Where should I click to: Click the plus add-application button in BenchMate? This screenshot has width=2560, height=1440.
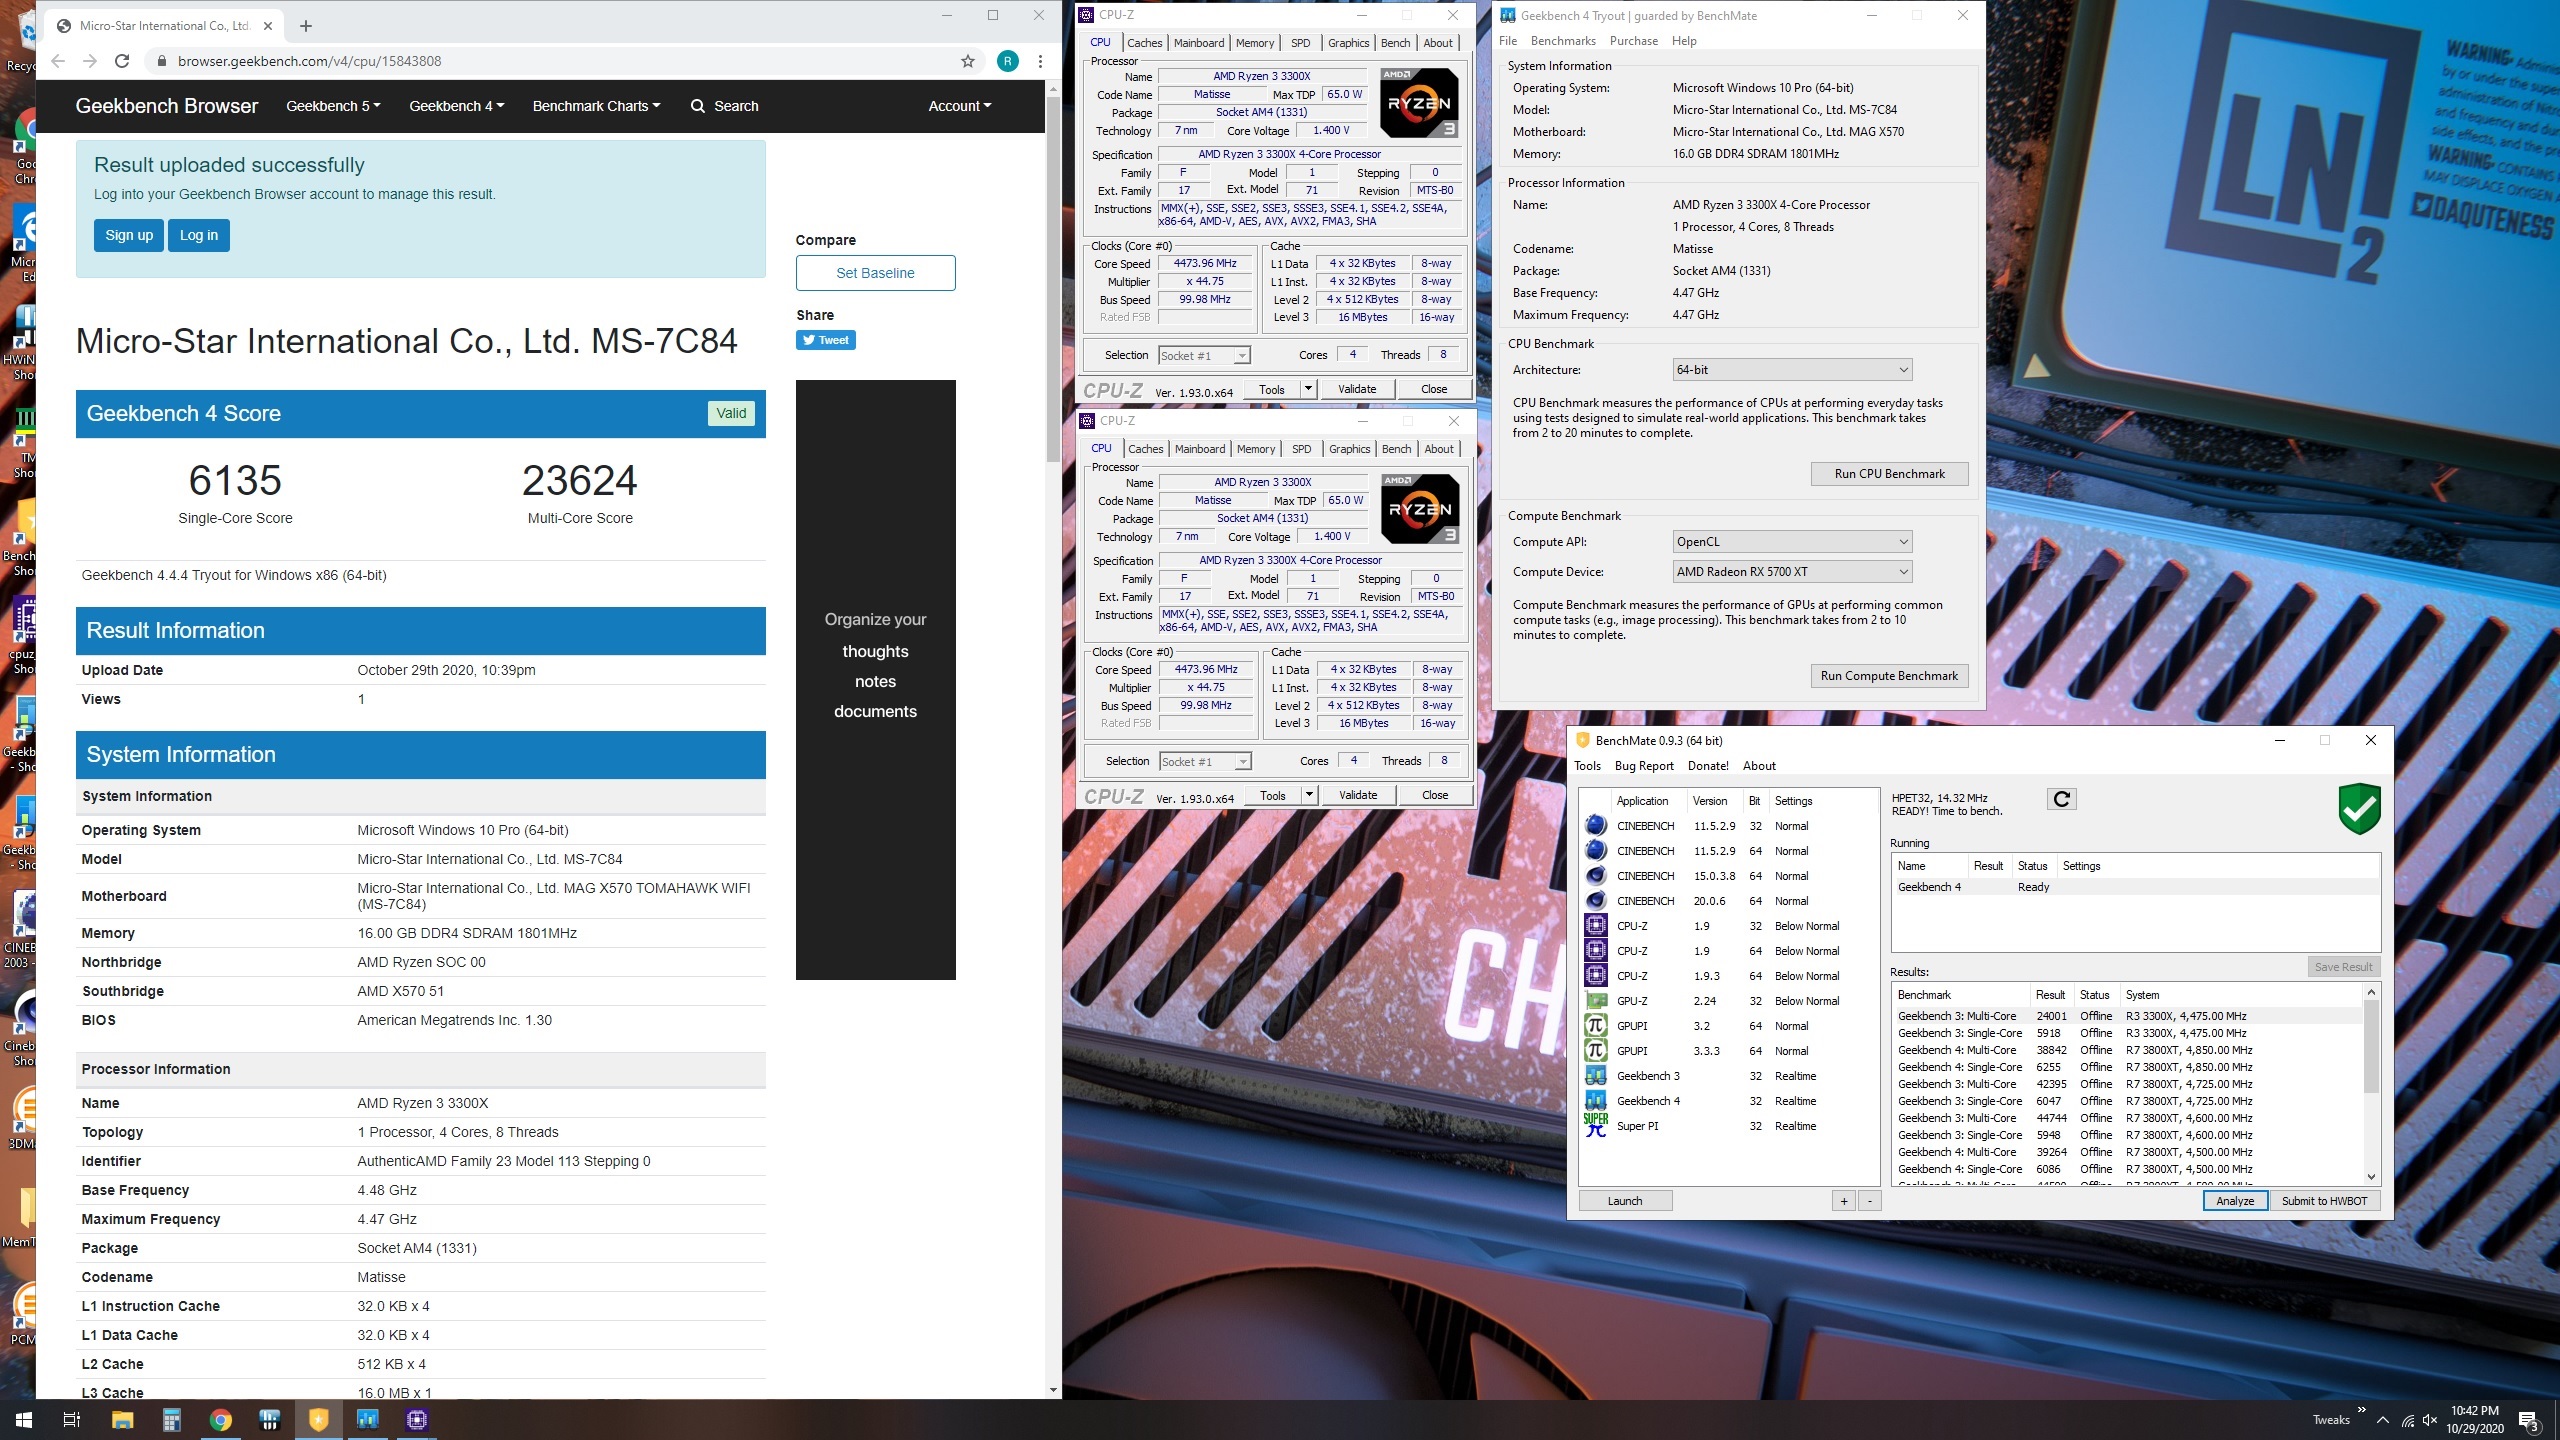pyautogui.click(x=1844, y=1201)
